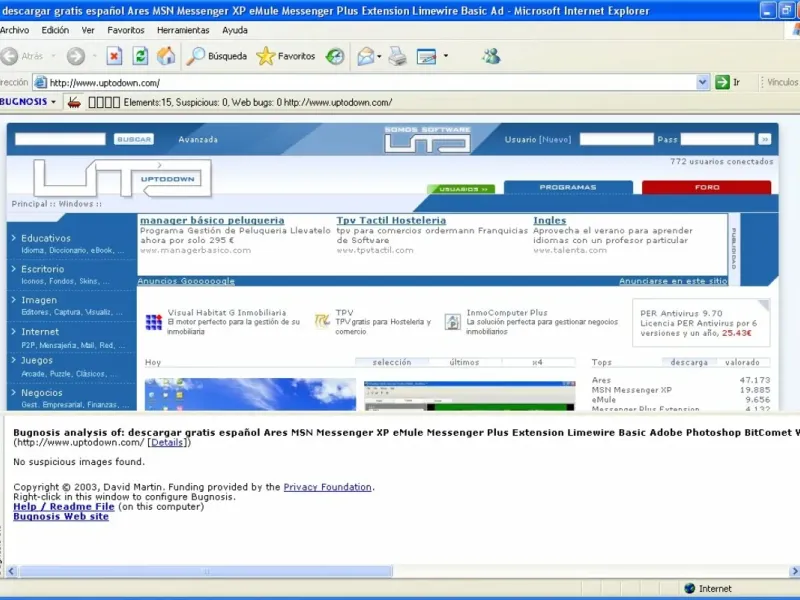Open the Favoritos star panel
This screenshot has width=800, height=600.
tap(286, 56)
